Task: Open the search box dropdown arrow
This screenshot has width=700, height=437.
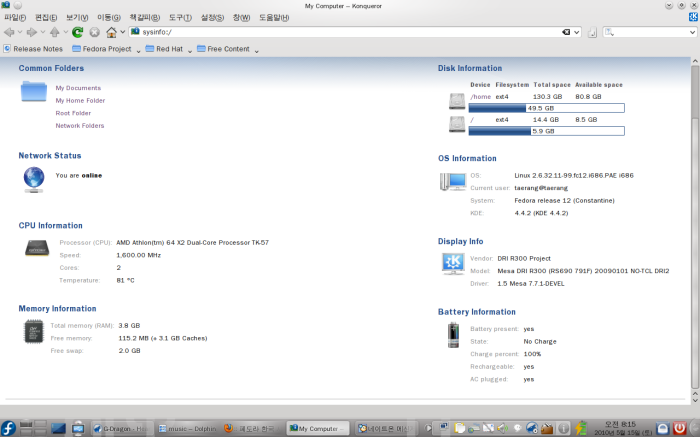Action: coord(692,32)
